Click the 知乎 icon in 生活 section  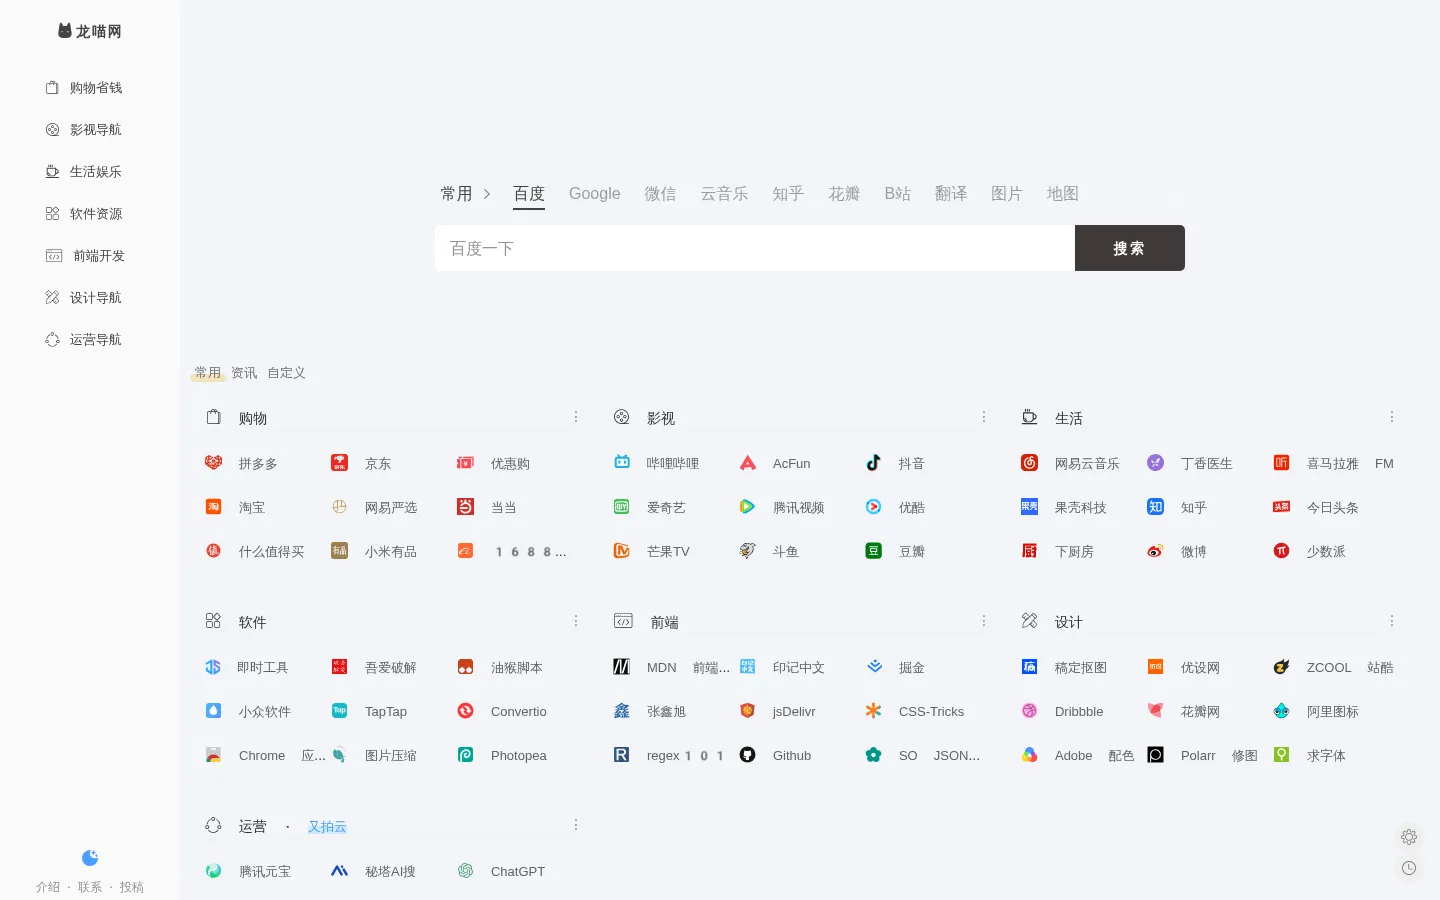(x=1155, y=507)
